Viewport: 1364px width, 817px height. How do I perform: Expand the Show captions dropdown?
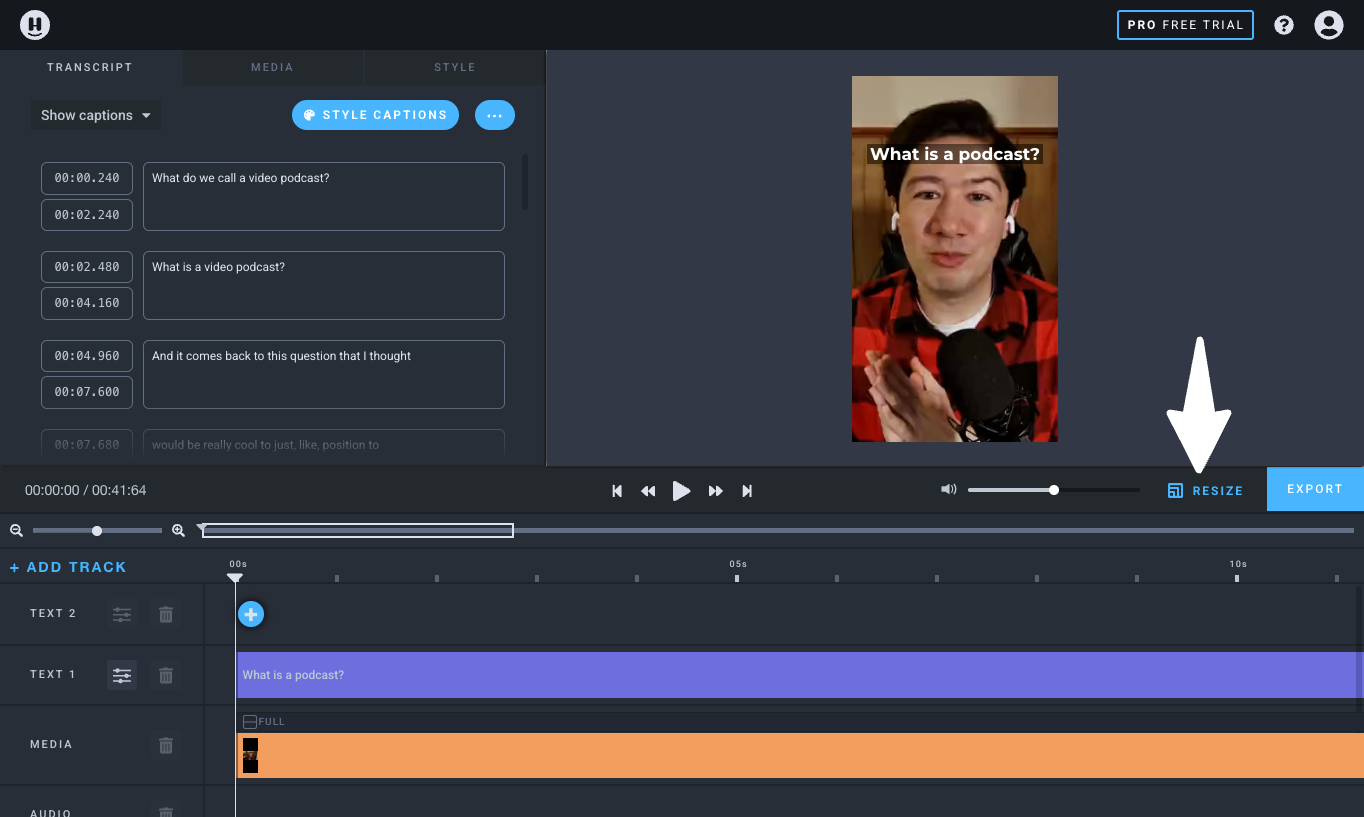(95, 115)
